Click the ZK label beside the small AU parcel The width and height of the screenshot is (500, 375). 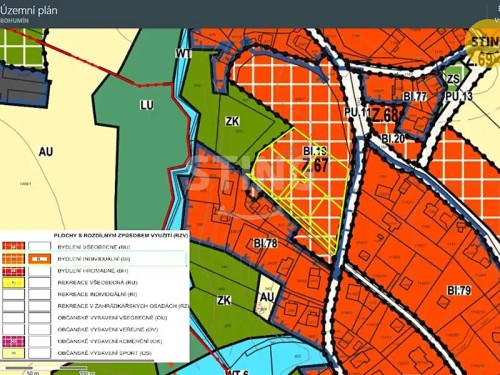click(224, 300)
